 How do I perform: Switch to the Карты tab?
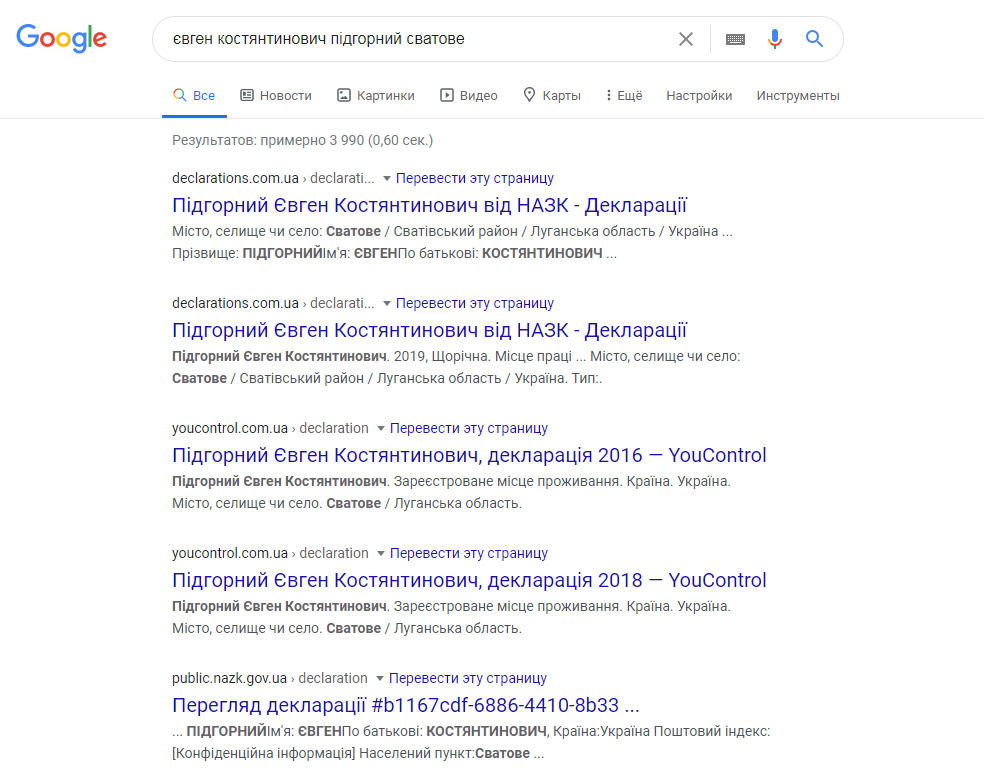pyautogui.click(x=552, y=95)
